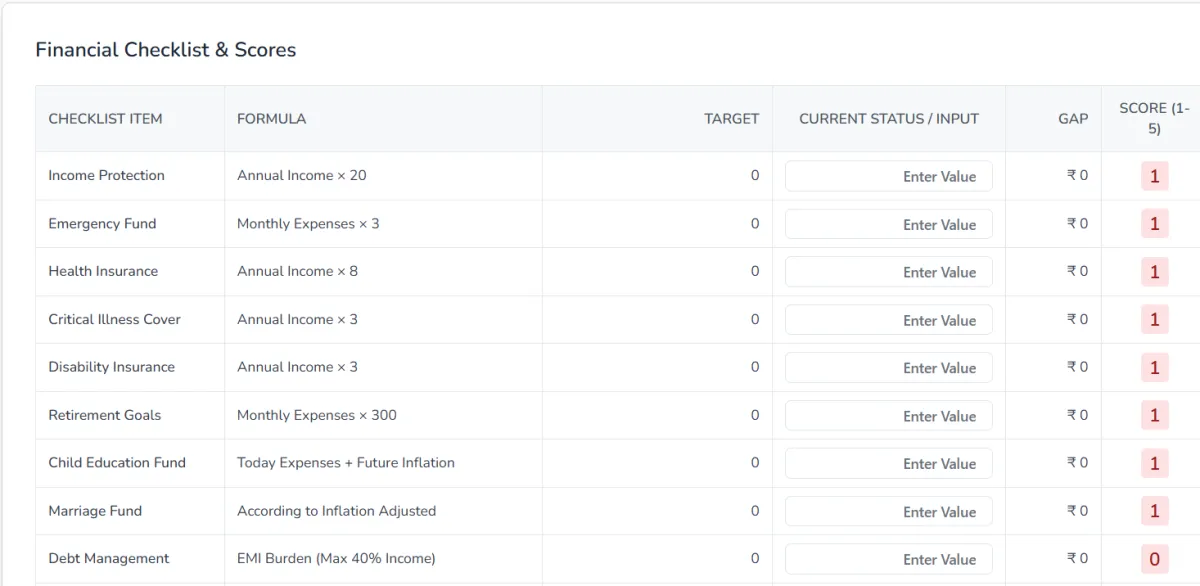Click the Current Status / Input header
This screenshot has height=586, width=1200.
coord(888,119)
